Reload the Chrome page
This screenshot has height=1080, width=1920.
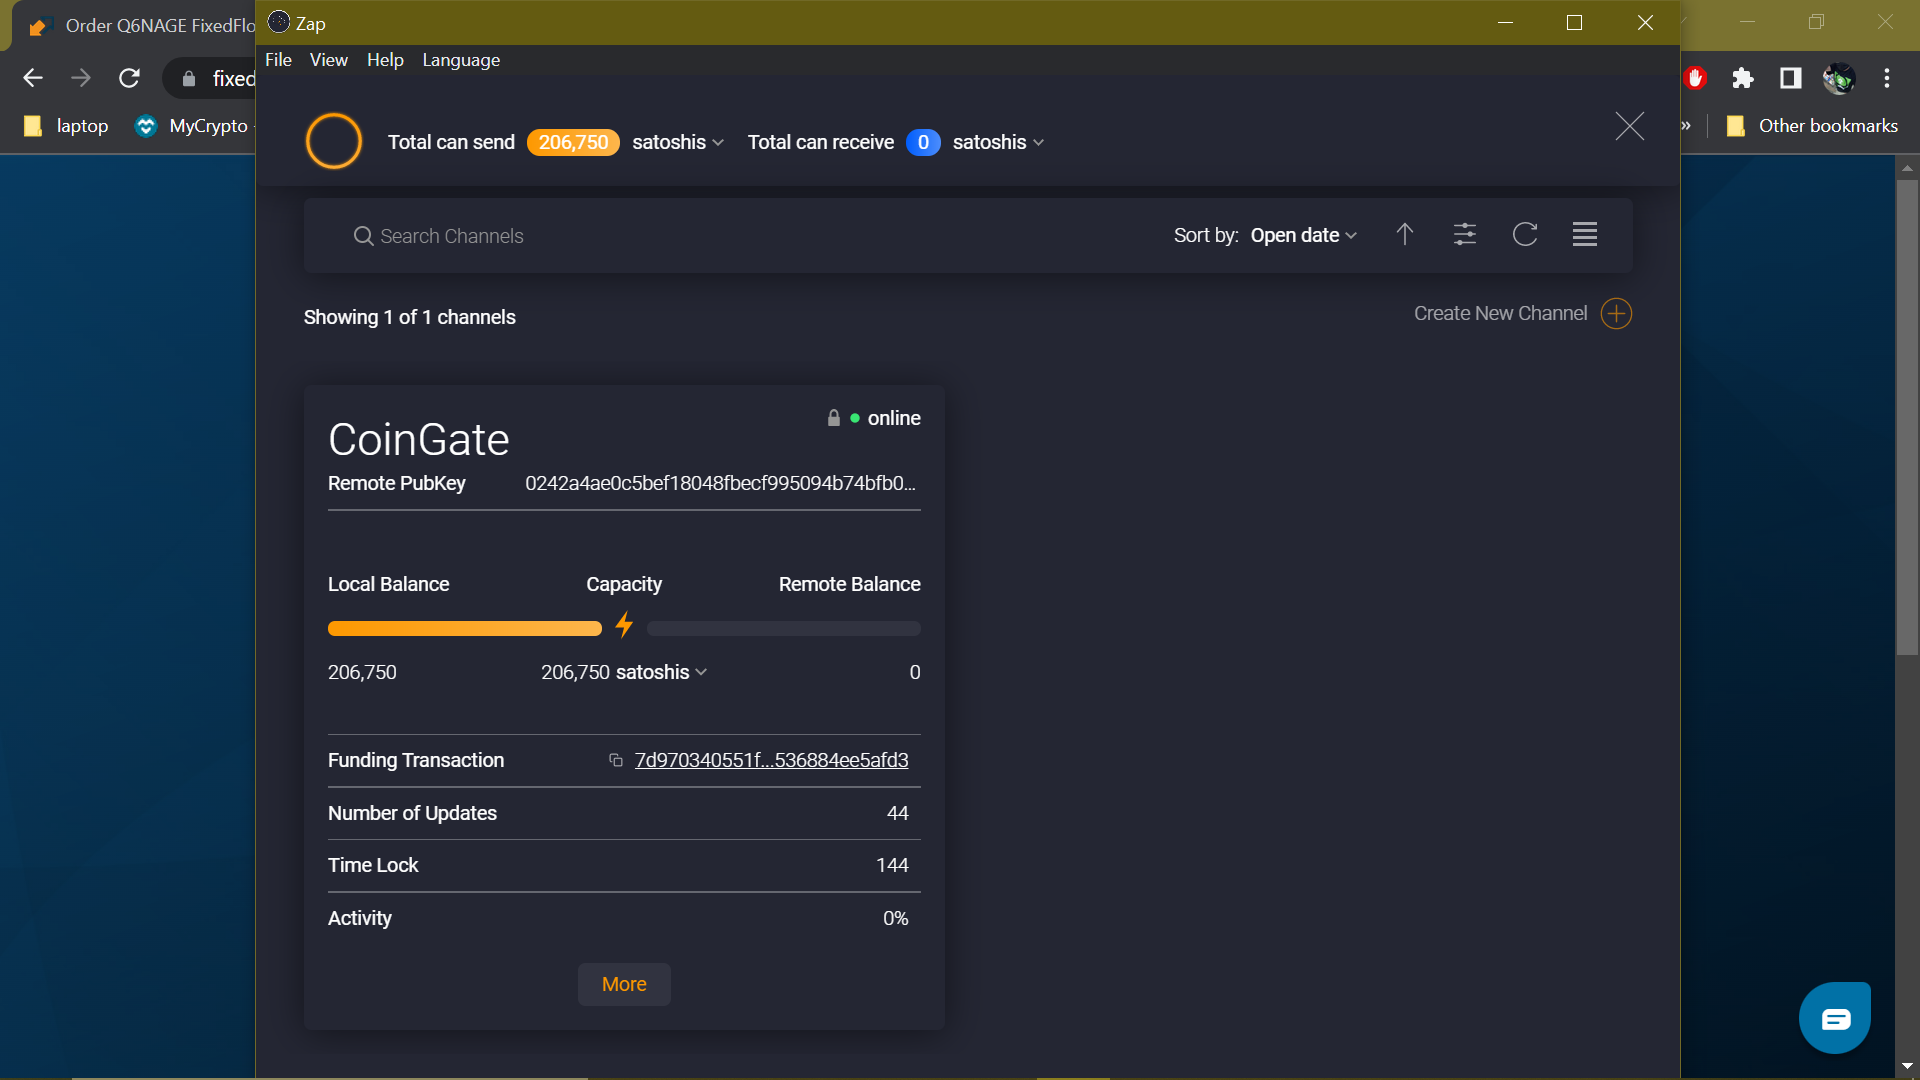coord(129,78)
